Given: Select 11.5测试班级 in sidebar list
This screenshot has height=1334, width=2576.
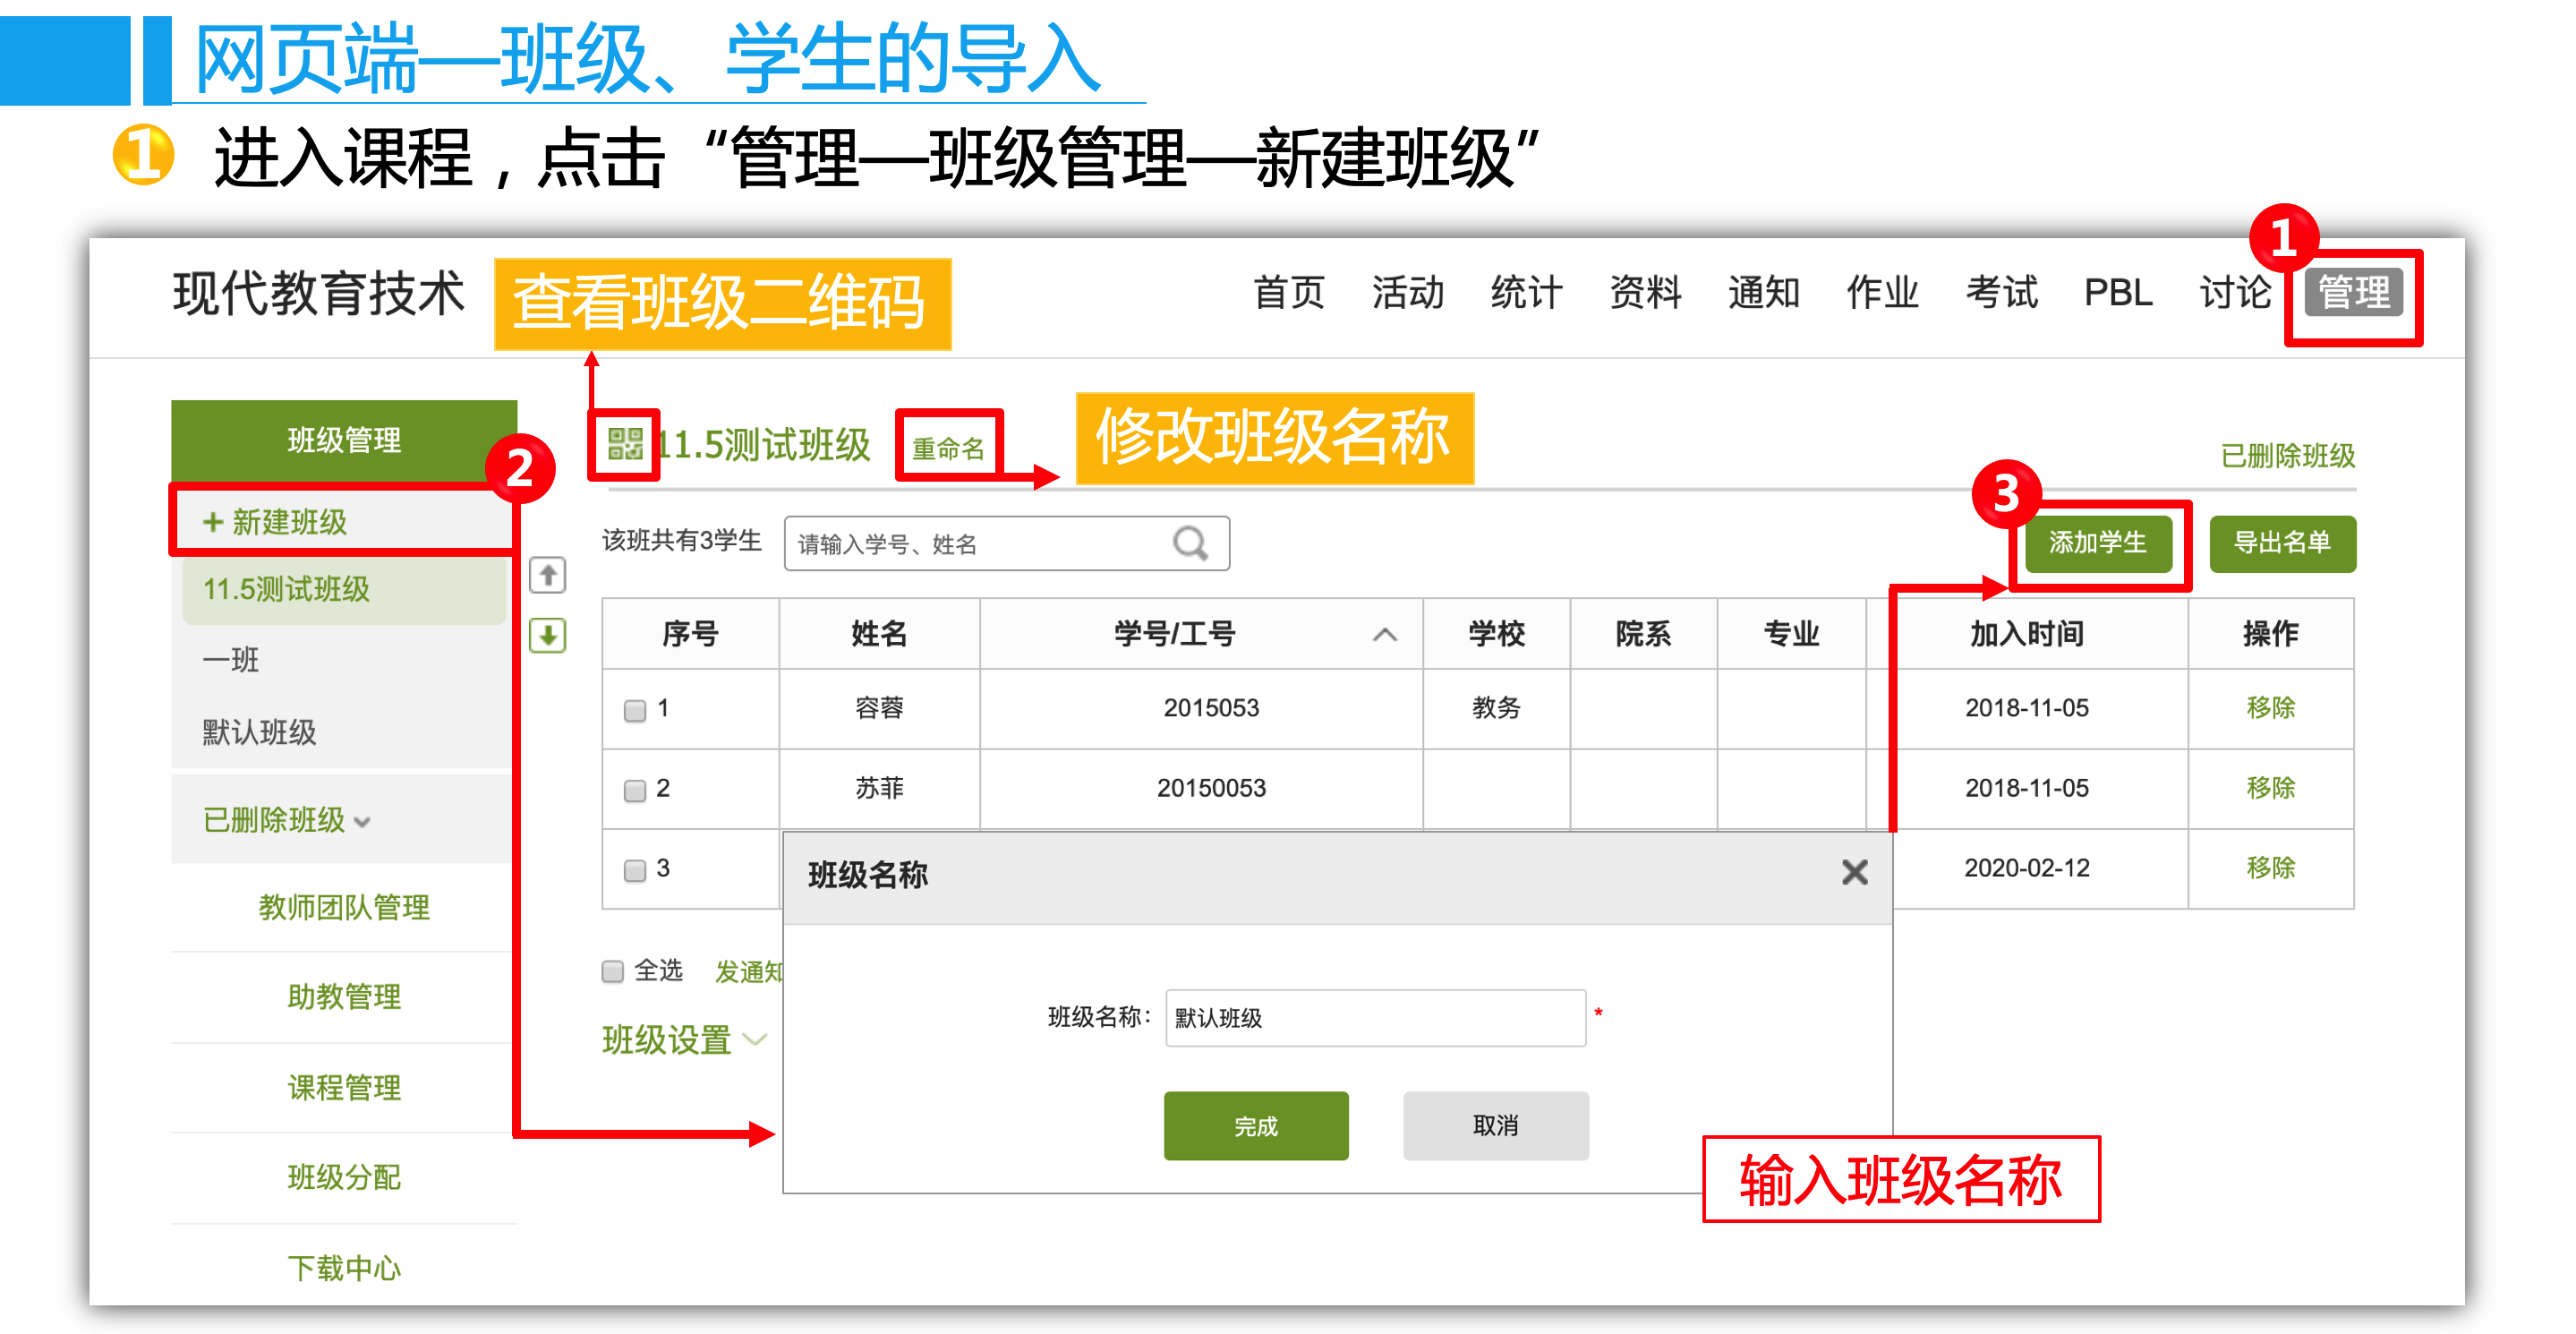Looking at the screenshot, I should click(x=287, y=589).
